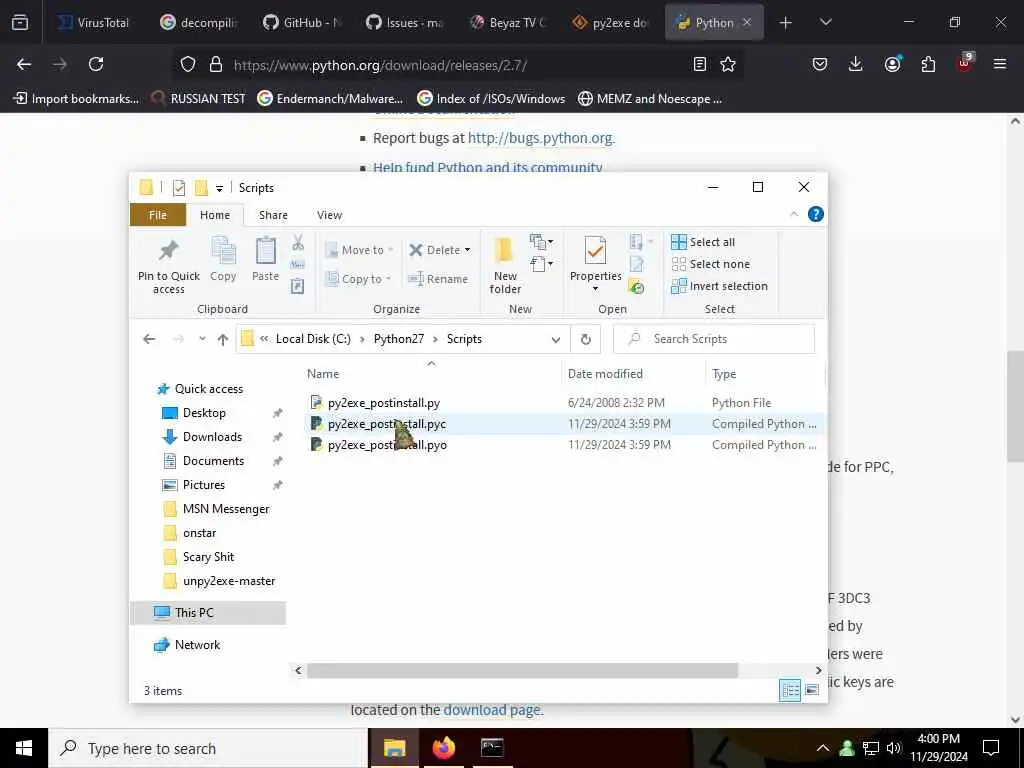This screenshot has width=1024, height=768.
Task: Click the Edit icon in the Open group
Action: coord(636,264)
